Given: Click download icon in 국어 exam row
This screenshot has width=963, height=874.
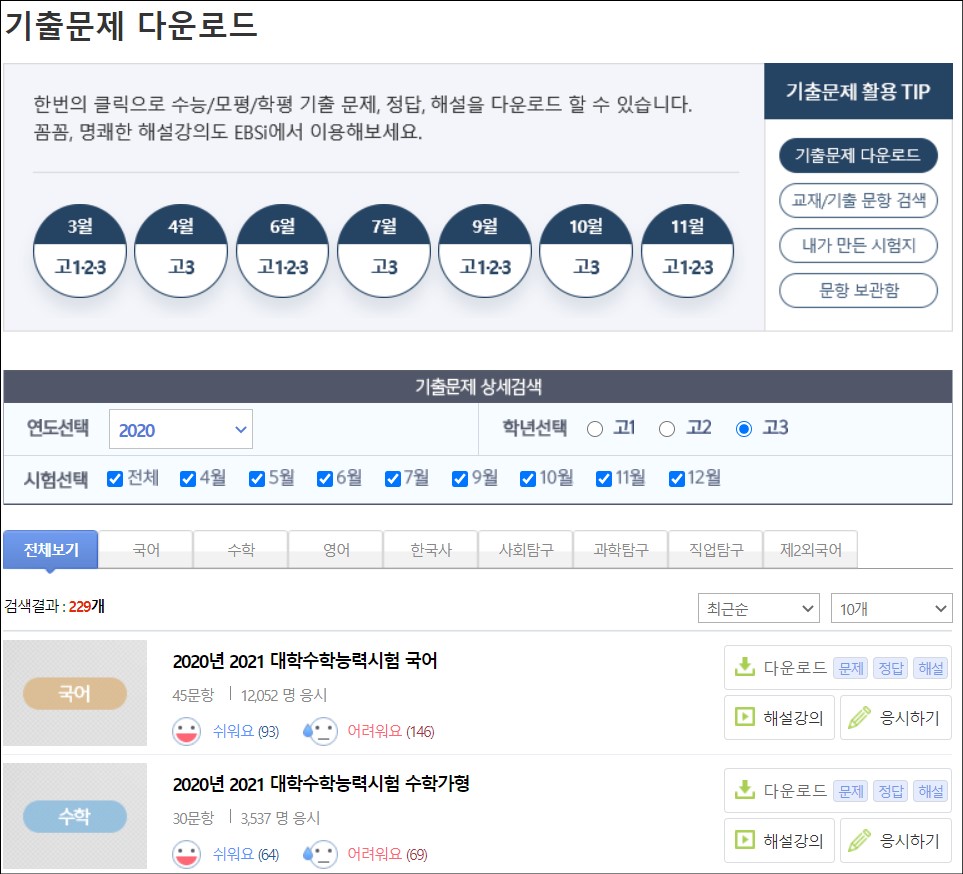Looking at the screenshot, I should pos(744,666).
